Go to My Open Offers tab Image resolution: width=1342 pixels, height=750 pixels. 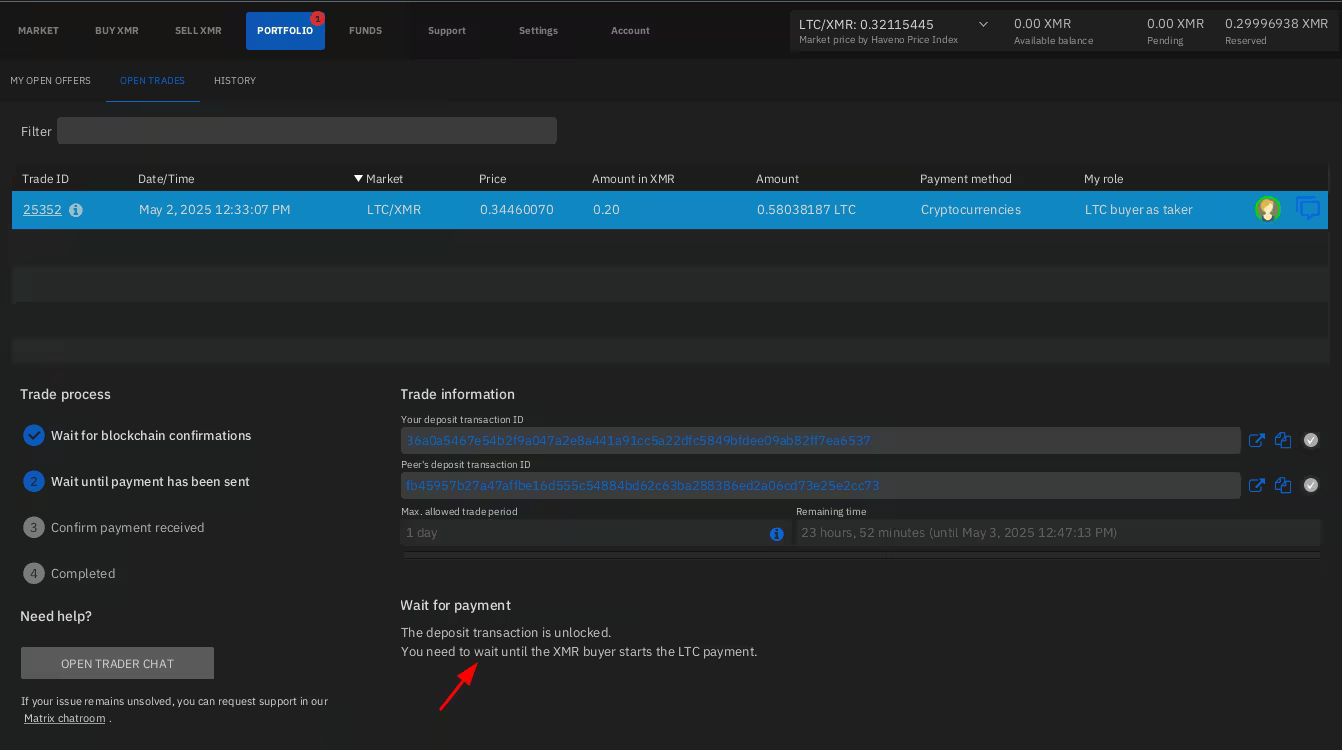(50, 80)
